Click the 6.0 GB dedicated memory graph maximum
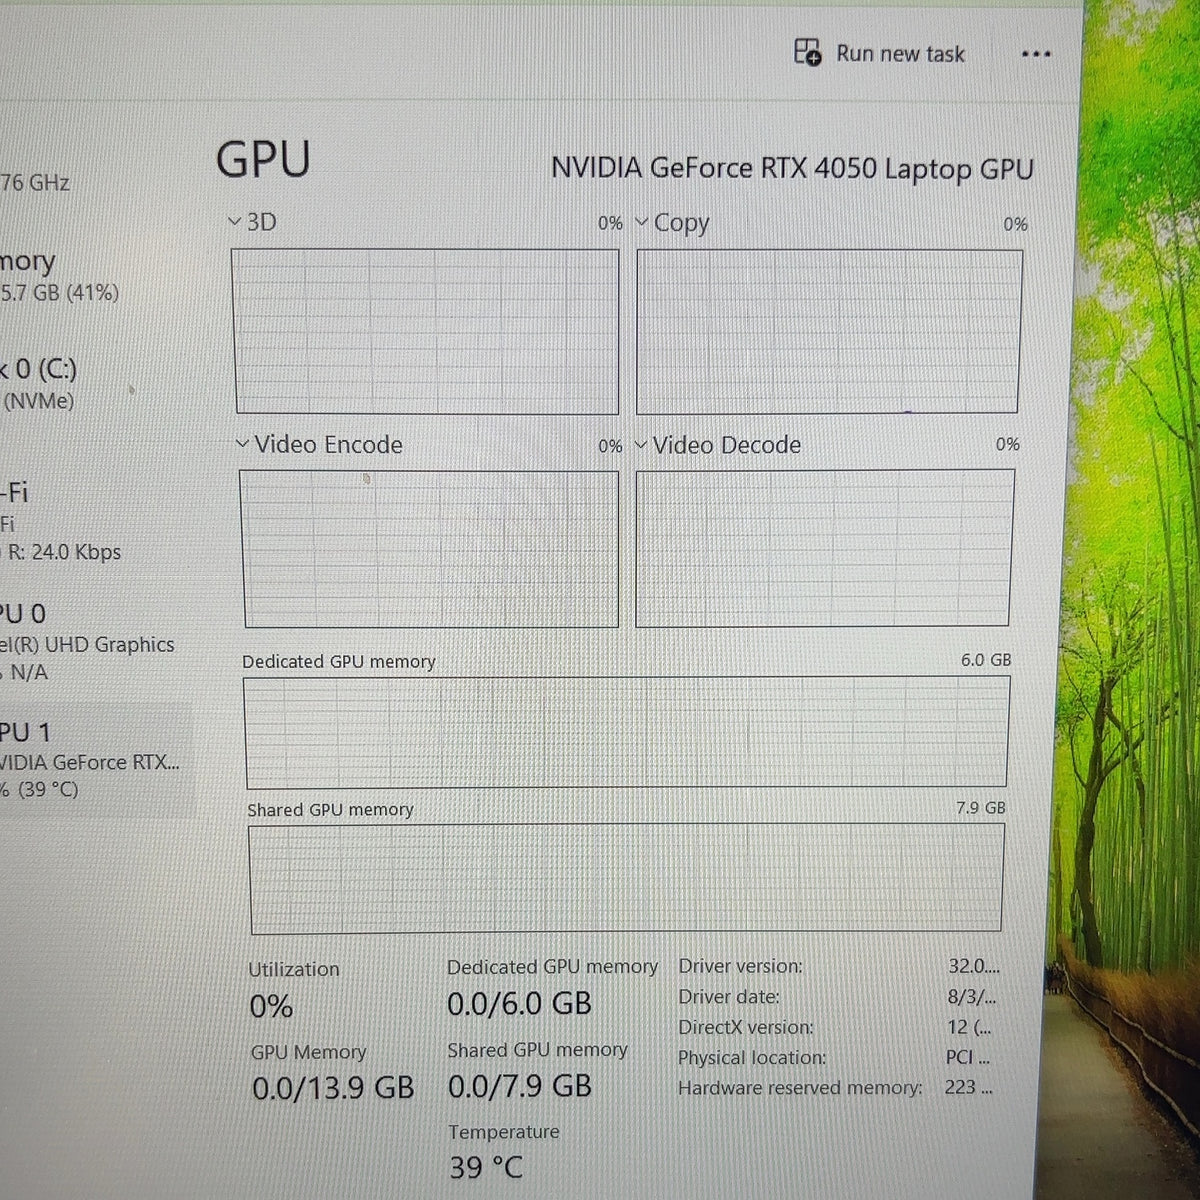The image size is (1200, 1200). [986, 660]
